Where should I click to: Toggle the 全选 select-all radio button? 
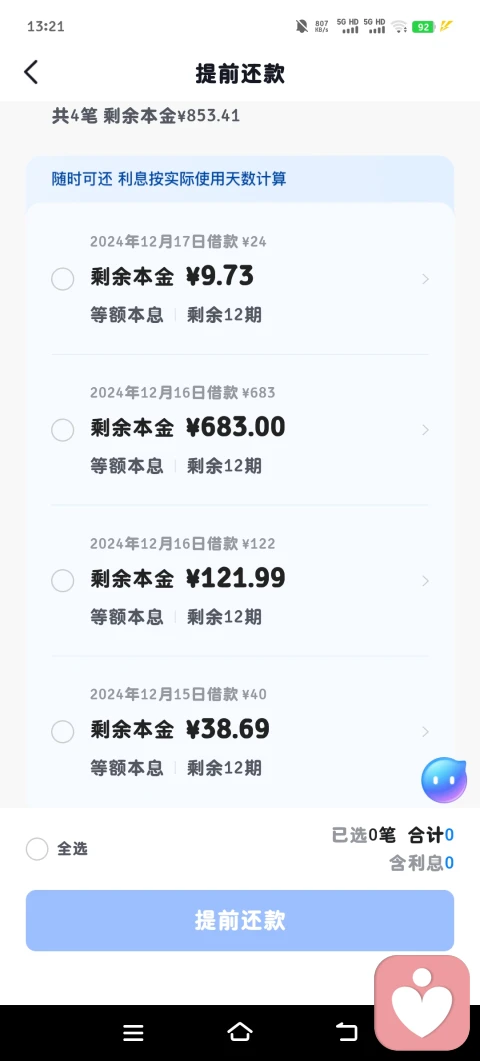tap(37, 849)
